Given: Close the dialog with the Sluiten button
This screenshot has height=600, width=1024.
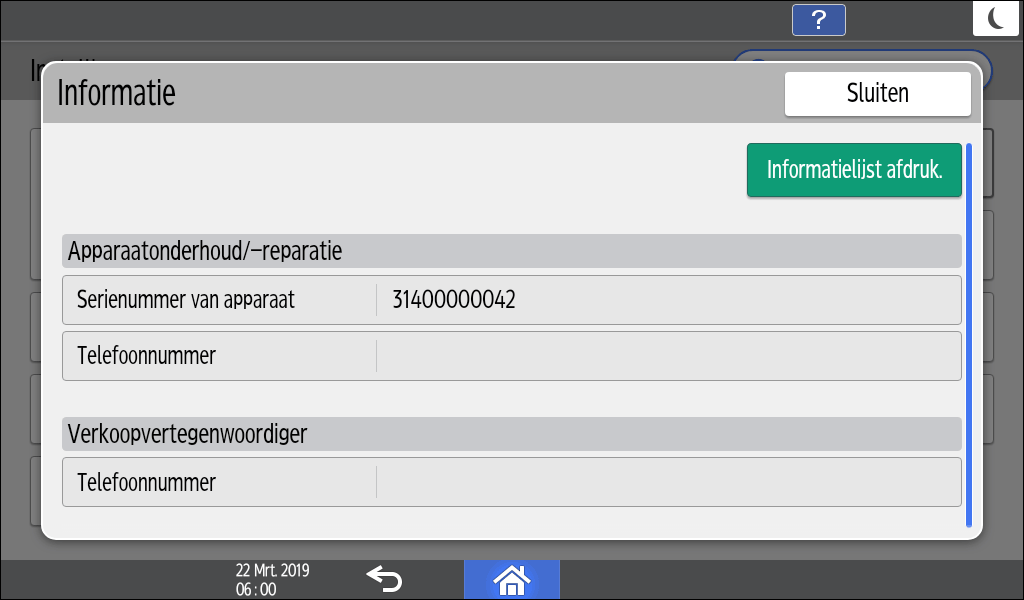Looking at the screenshot, I should tap(877, 94).
